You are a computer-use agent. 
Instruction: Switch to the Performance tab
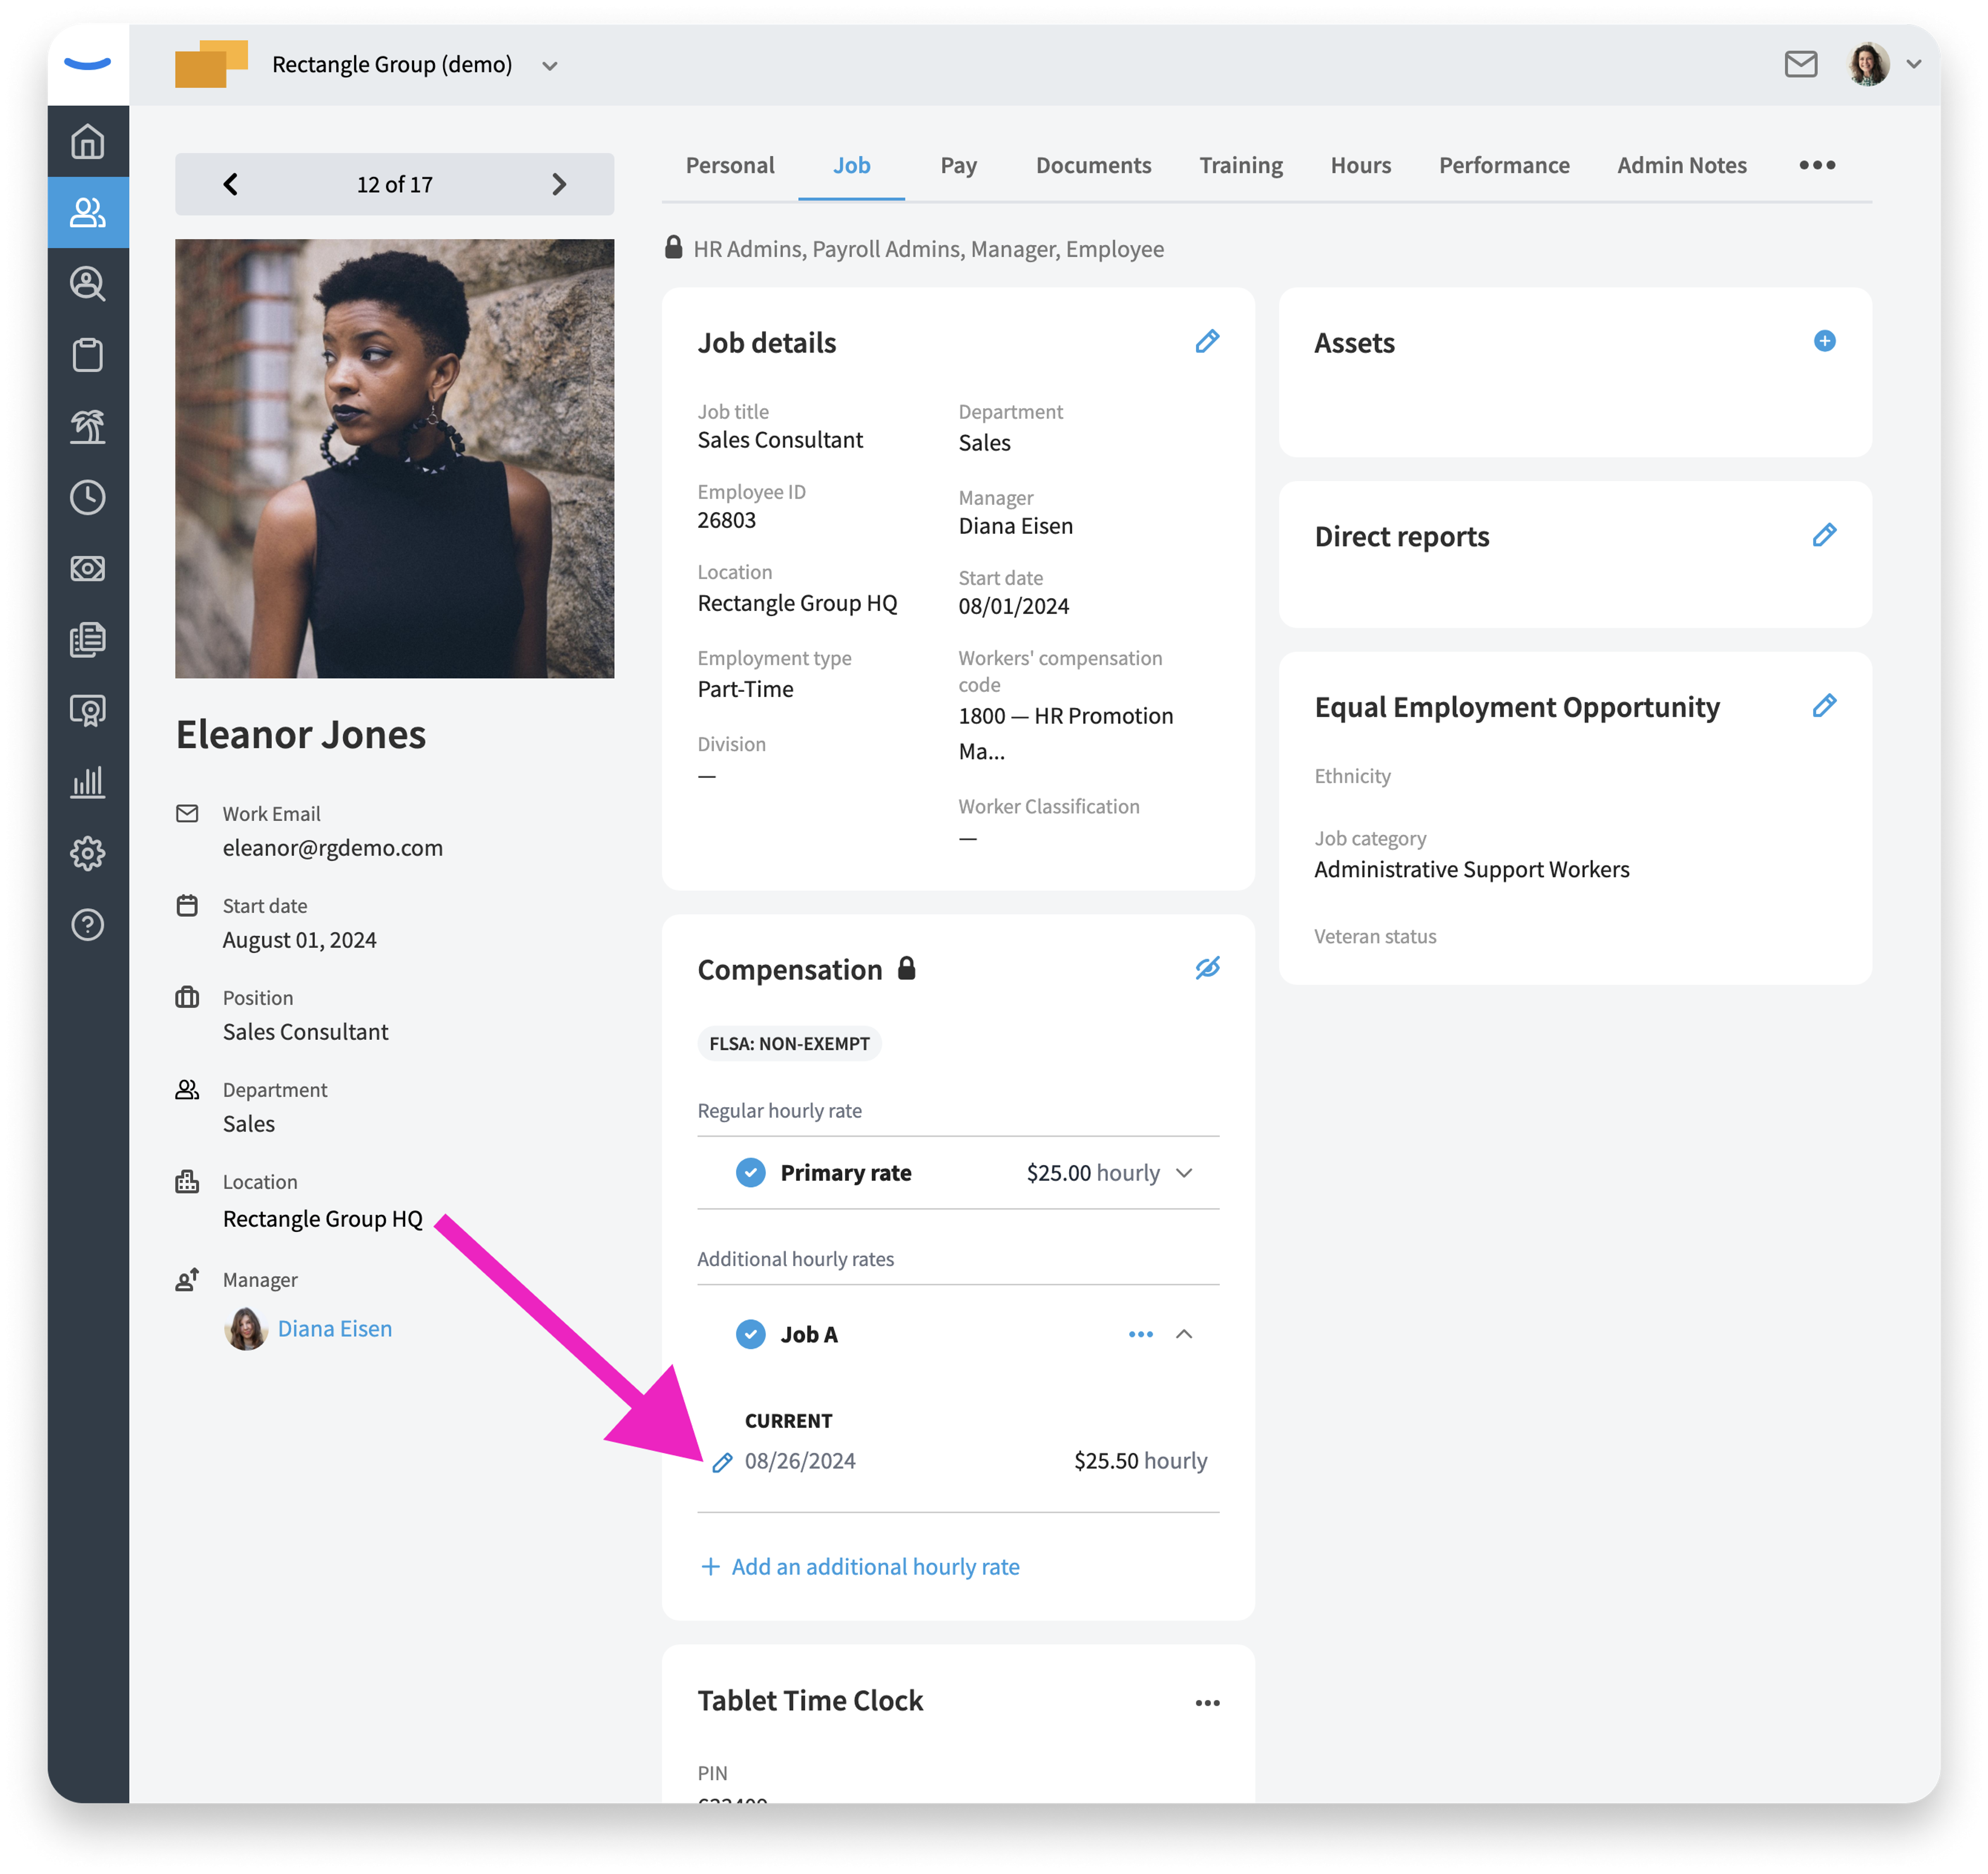coord(1503,165)
